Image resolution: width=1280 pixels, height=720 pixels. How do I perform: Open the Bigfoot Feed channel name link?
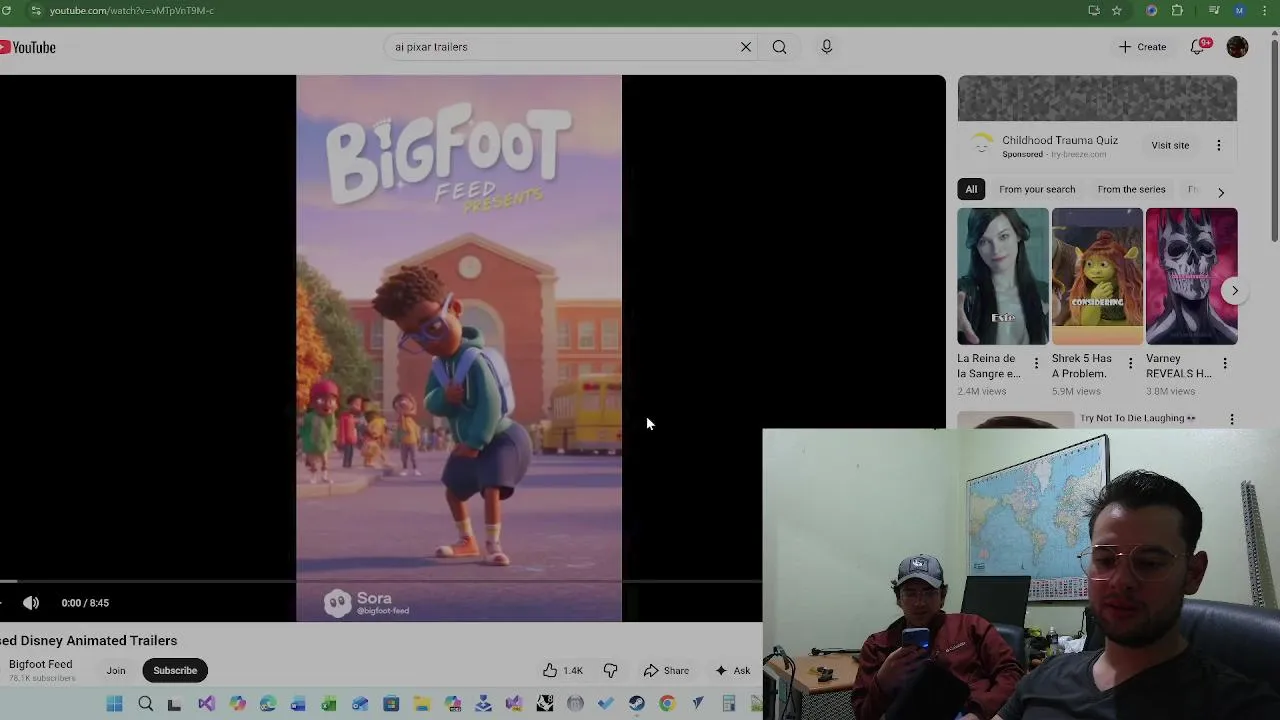[41, 664]
